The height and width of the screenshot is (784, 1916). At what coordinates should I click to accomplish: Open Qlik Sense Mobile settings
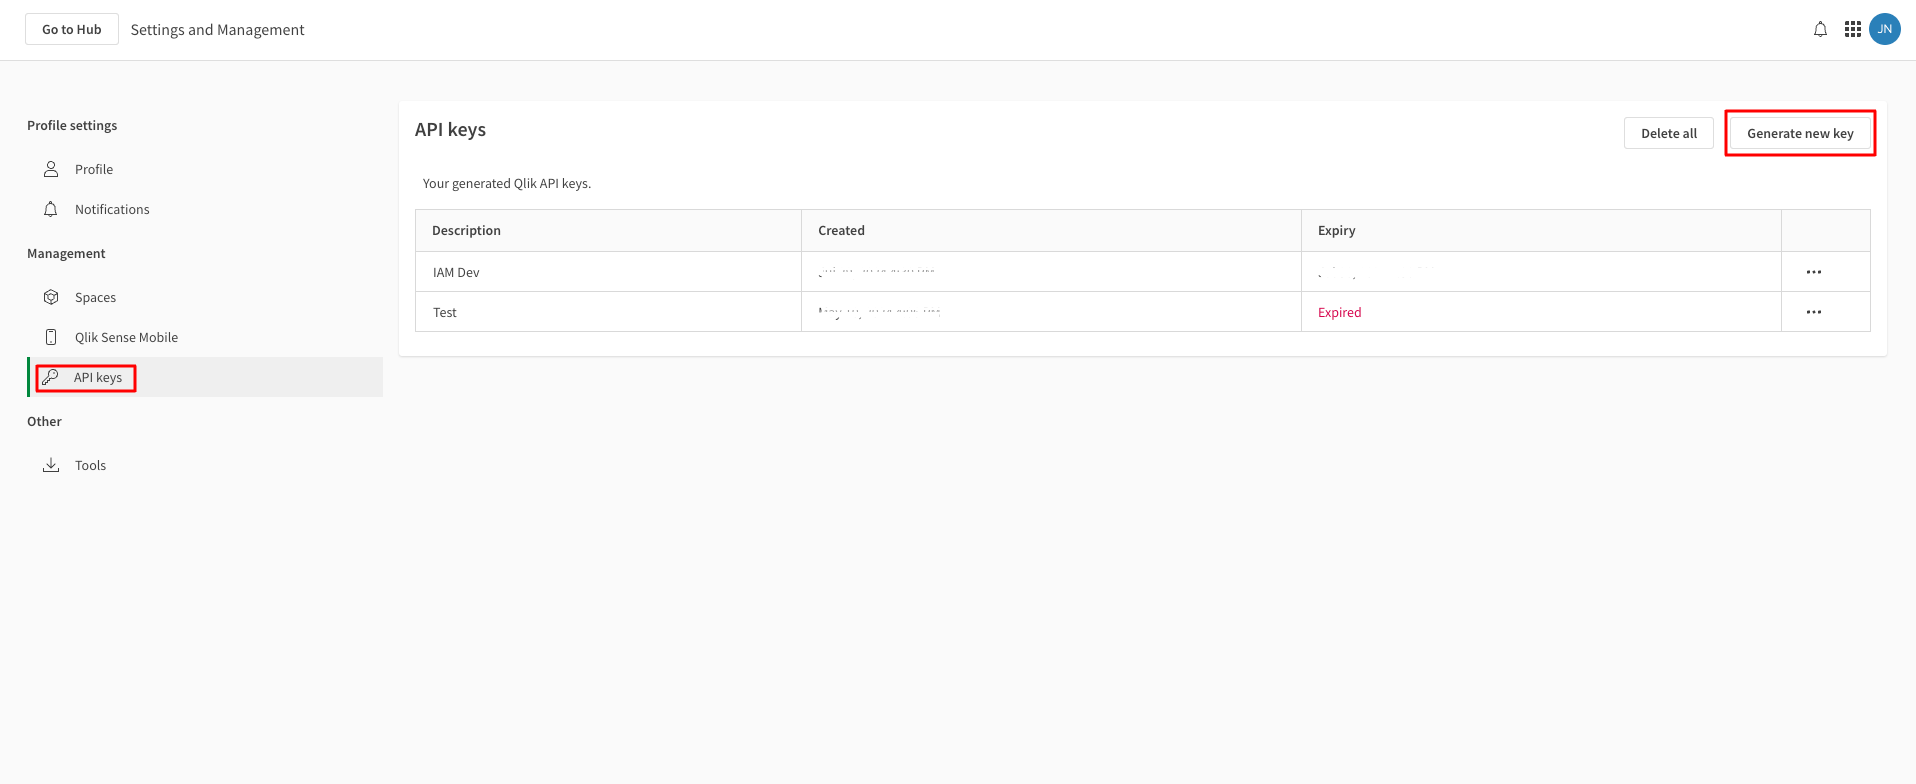[126, 337]
